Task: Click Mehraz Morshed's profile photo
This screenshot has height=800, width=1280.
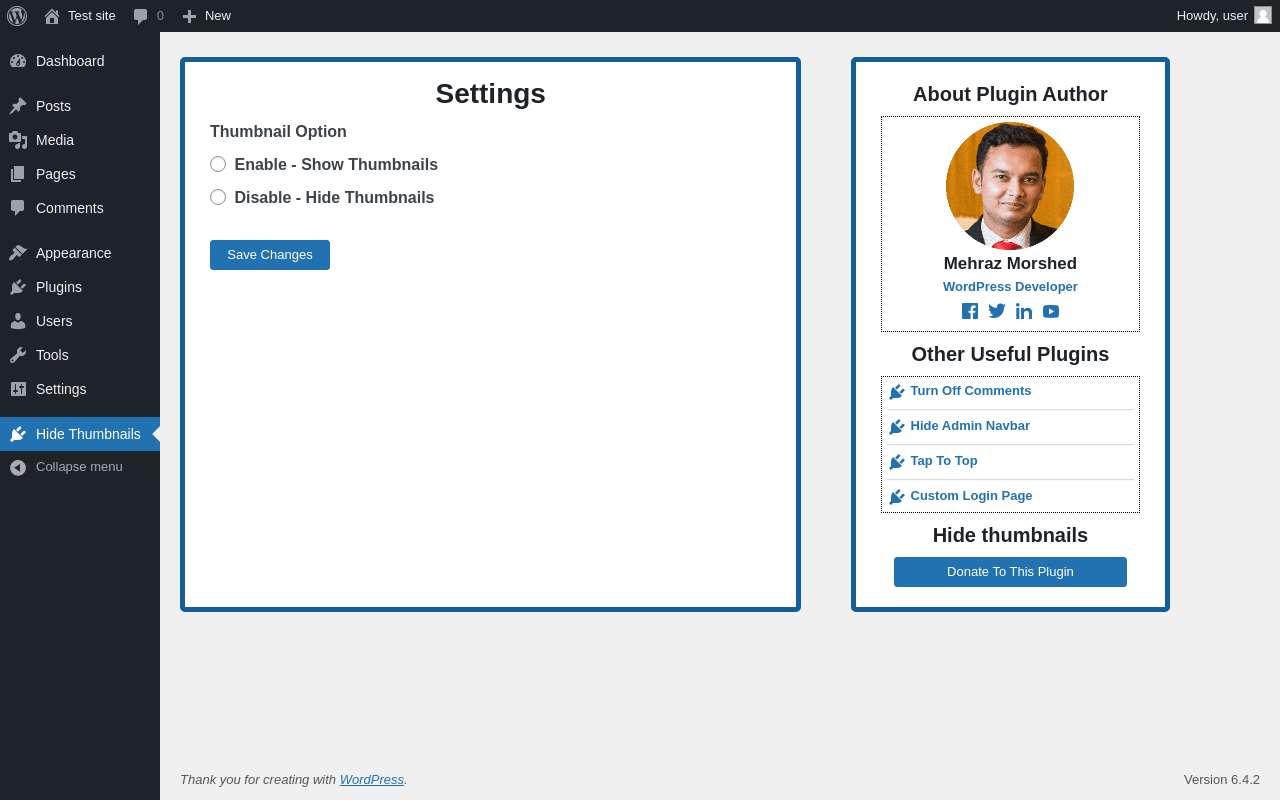Action: [x=1010, y=186]
